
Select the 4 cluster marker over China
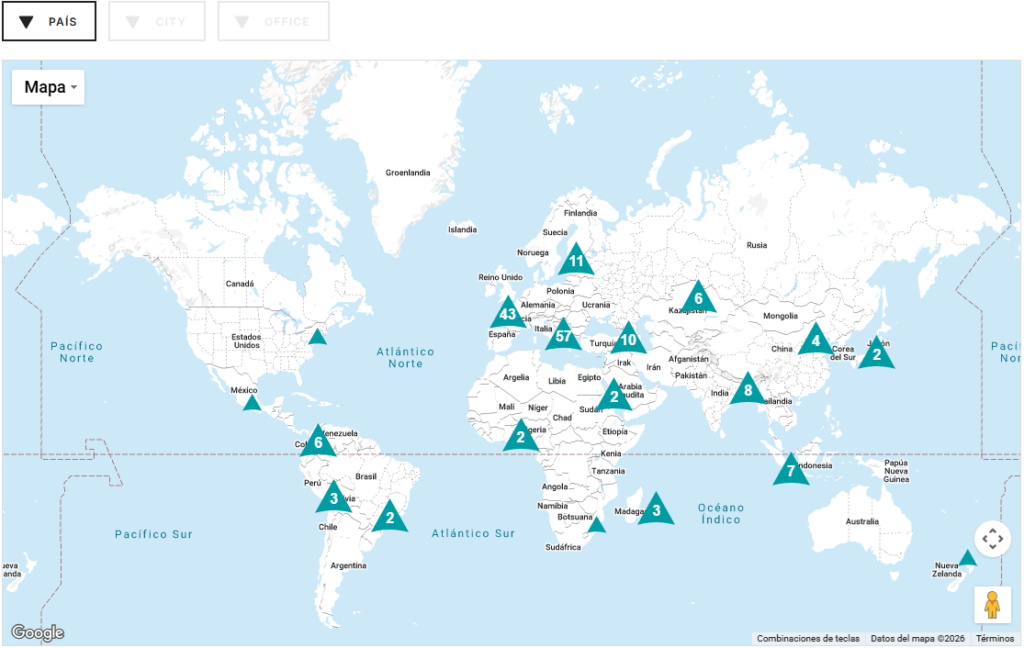816,341
